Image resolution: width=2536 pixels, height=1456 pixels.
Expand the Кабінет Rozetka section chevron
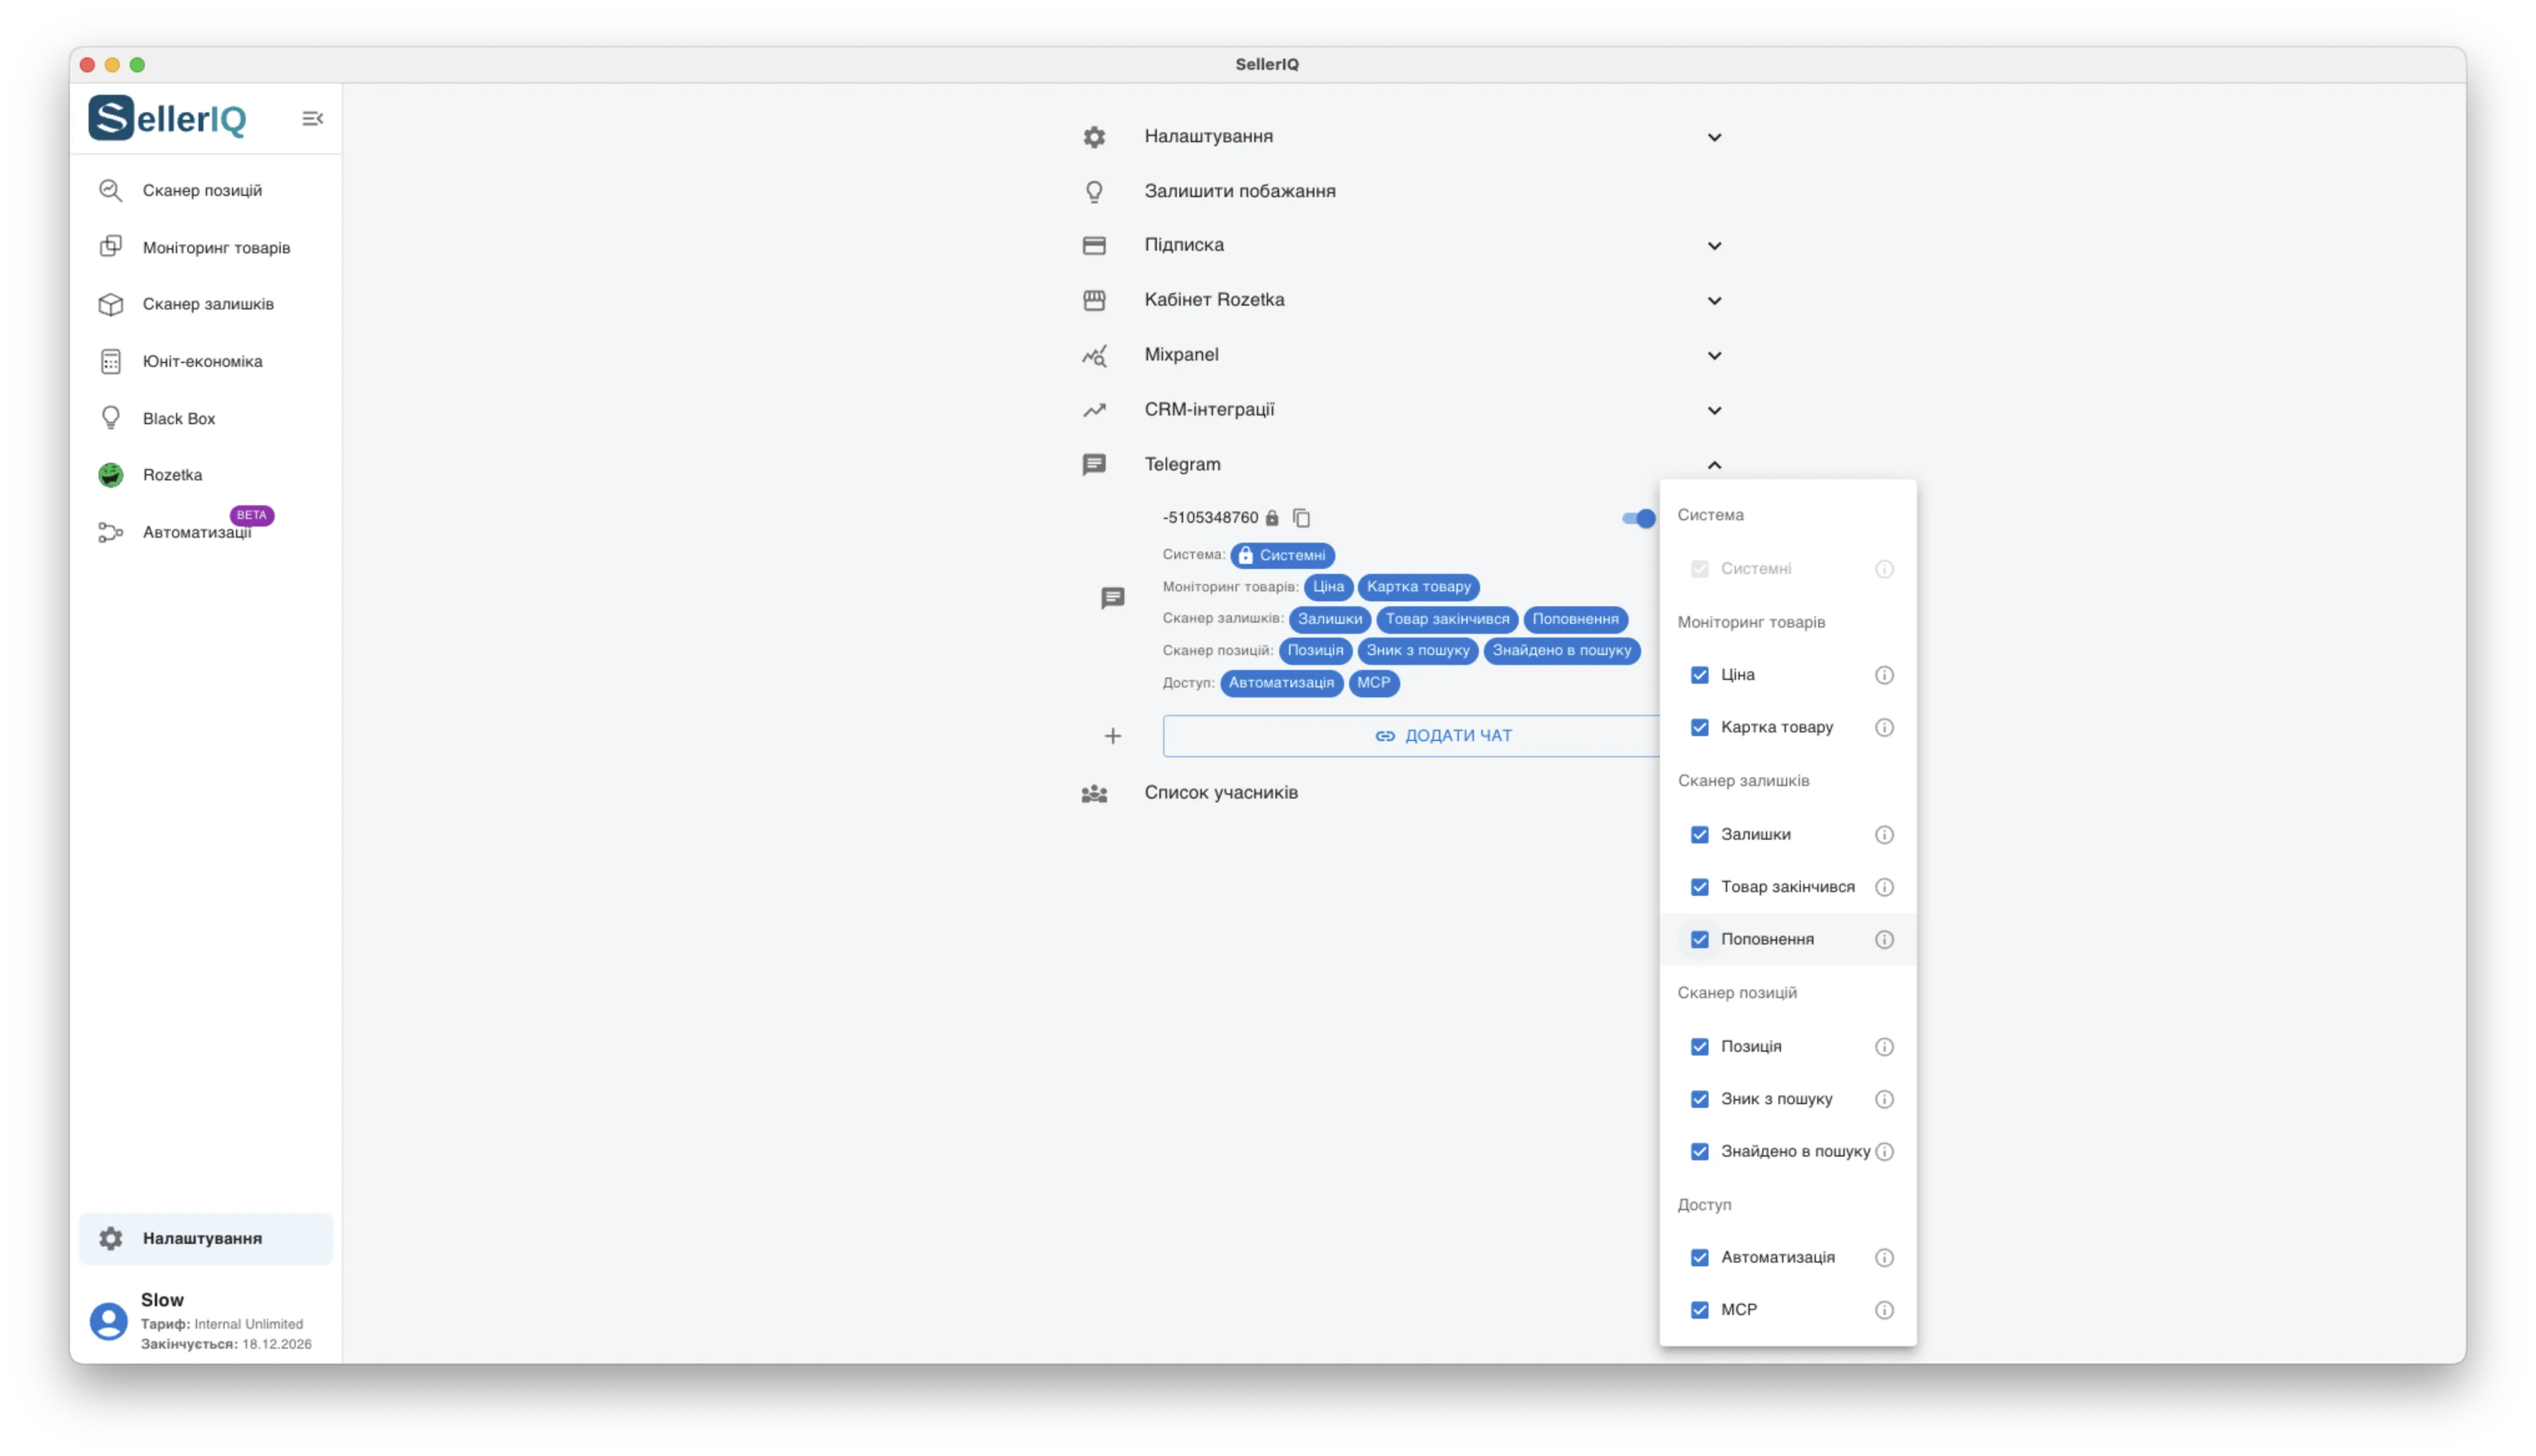pyautogui.click(x=1714, y=301)
